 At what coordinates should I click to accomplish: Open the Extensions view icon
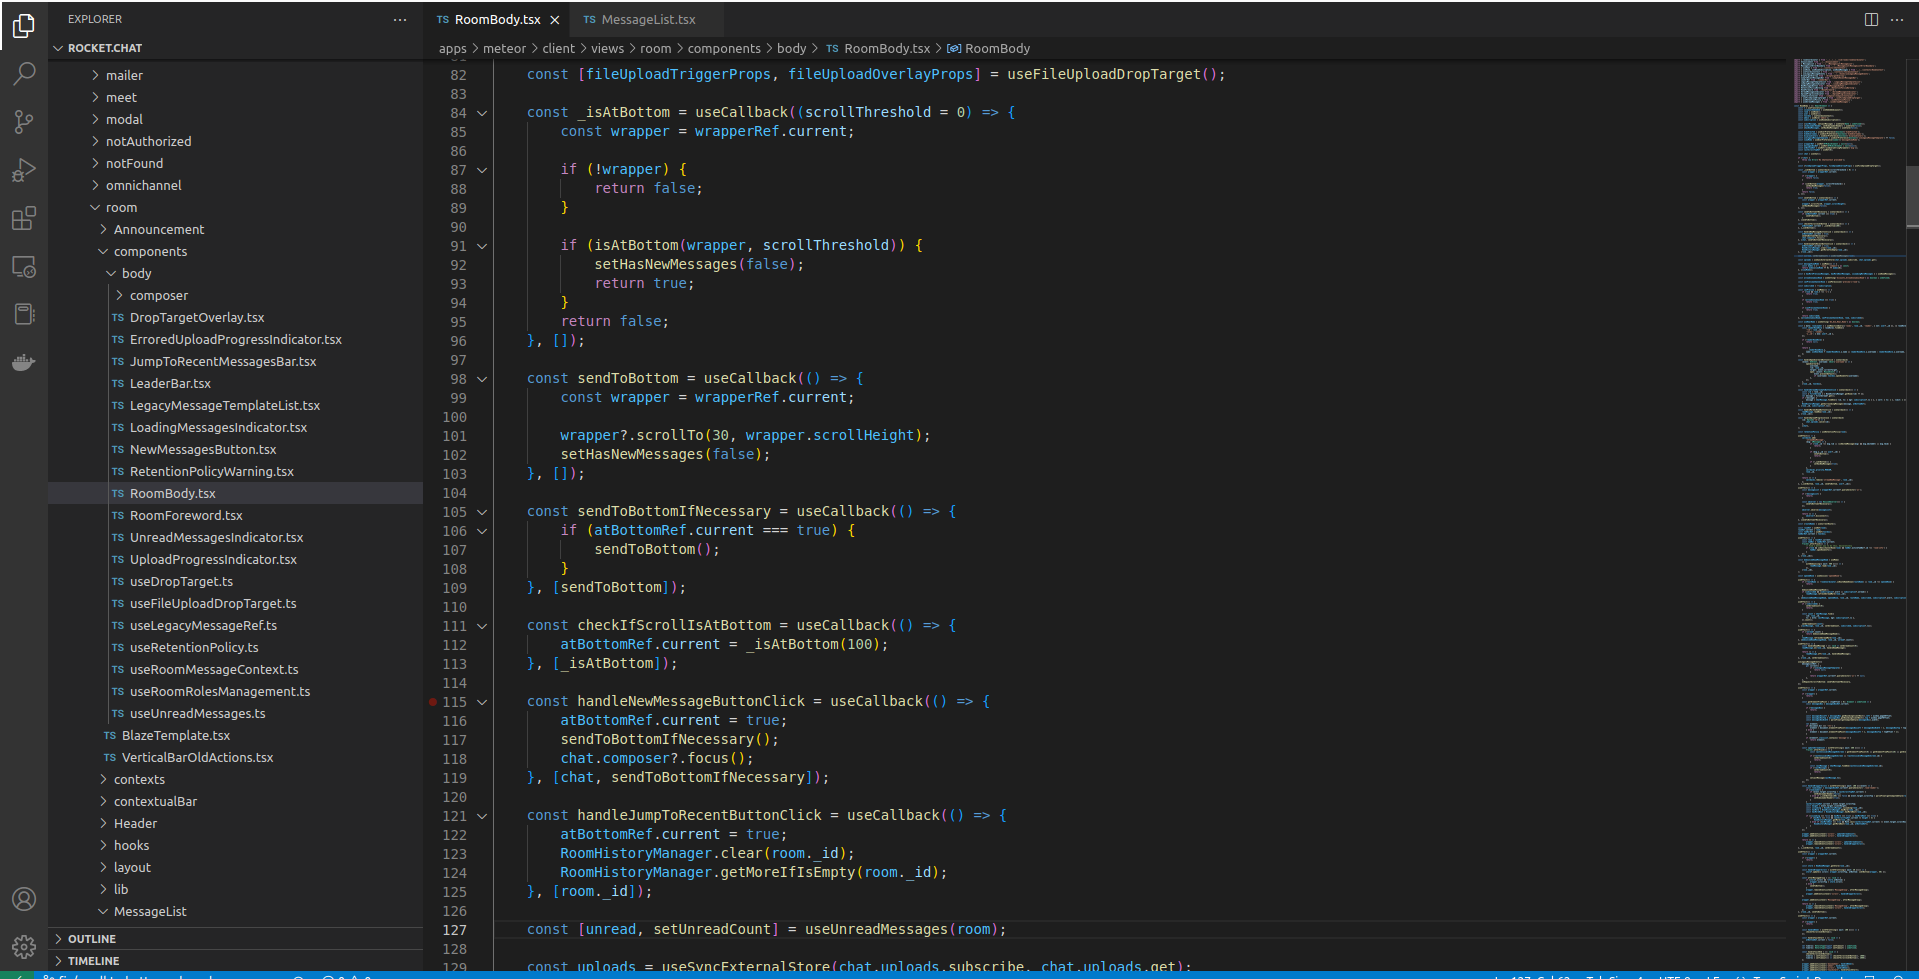(x=24, y=218)
